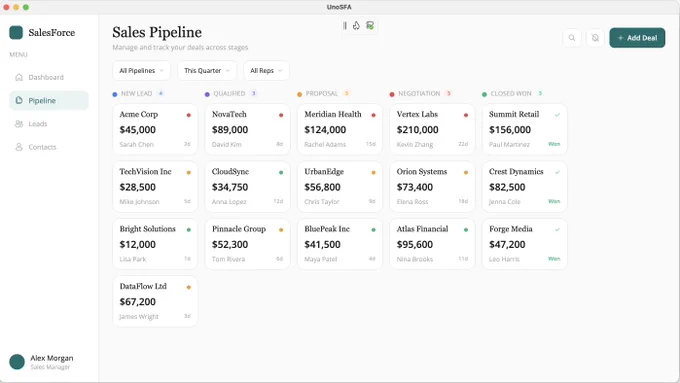Click the Qualified count badge
Image resolution: width=680 pixels, height=383 pixels.
coord(254,93)
